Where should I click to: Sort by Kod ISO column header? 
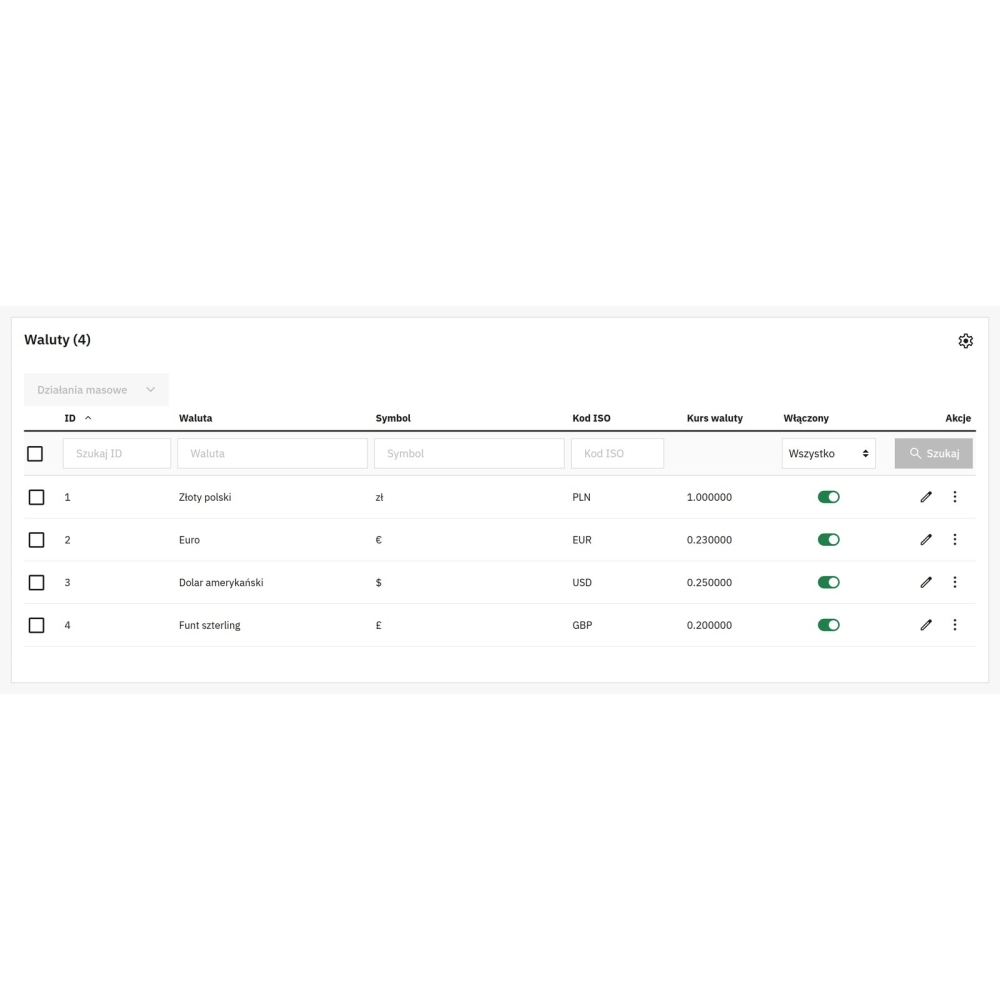click(x=591, y=418)
